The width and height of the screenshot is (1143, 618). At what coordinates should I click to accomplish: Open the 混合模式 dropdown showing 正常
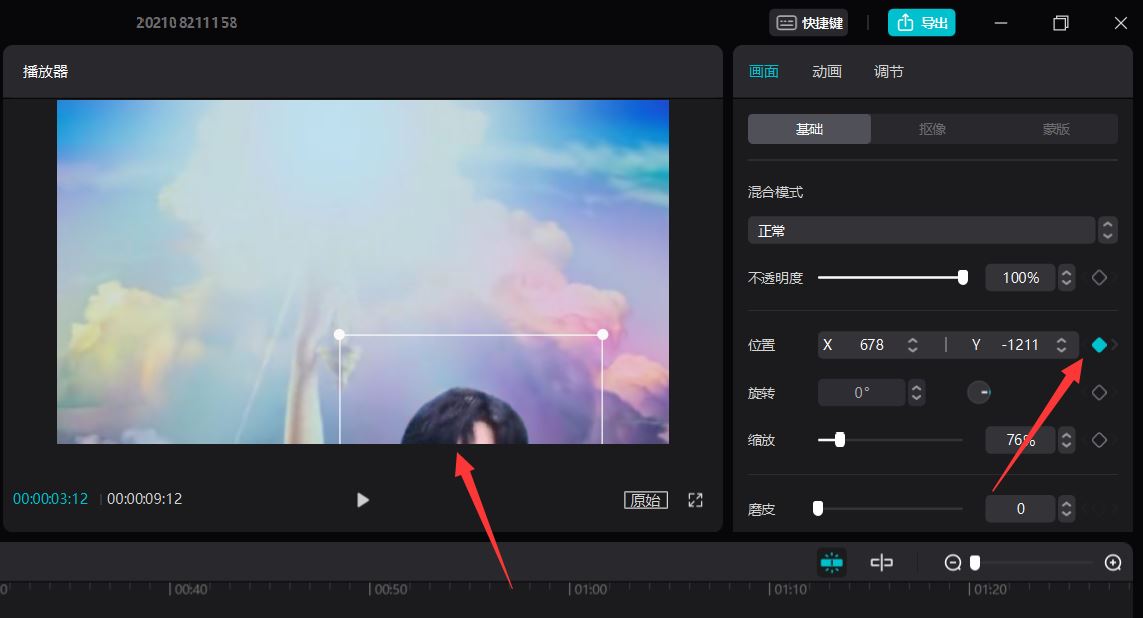921,230
